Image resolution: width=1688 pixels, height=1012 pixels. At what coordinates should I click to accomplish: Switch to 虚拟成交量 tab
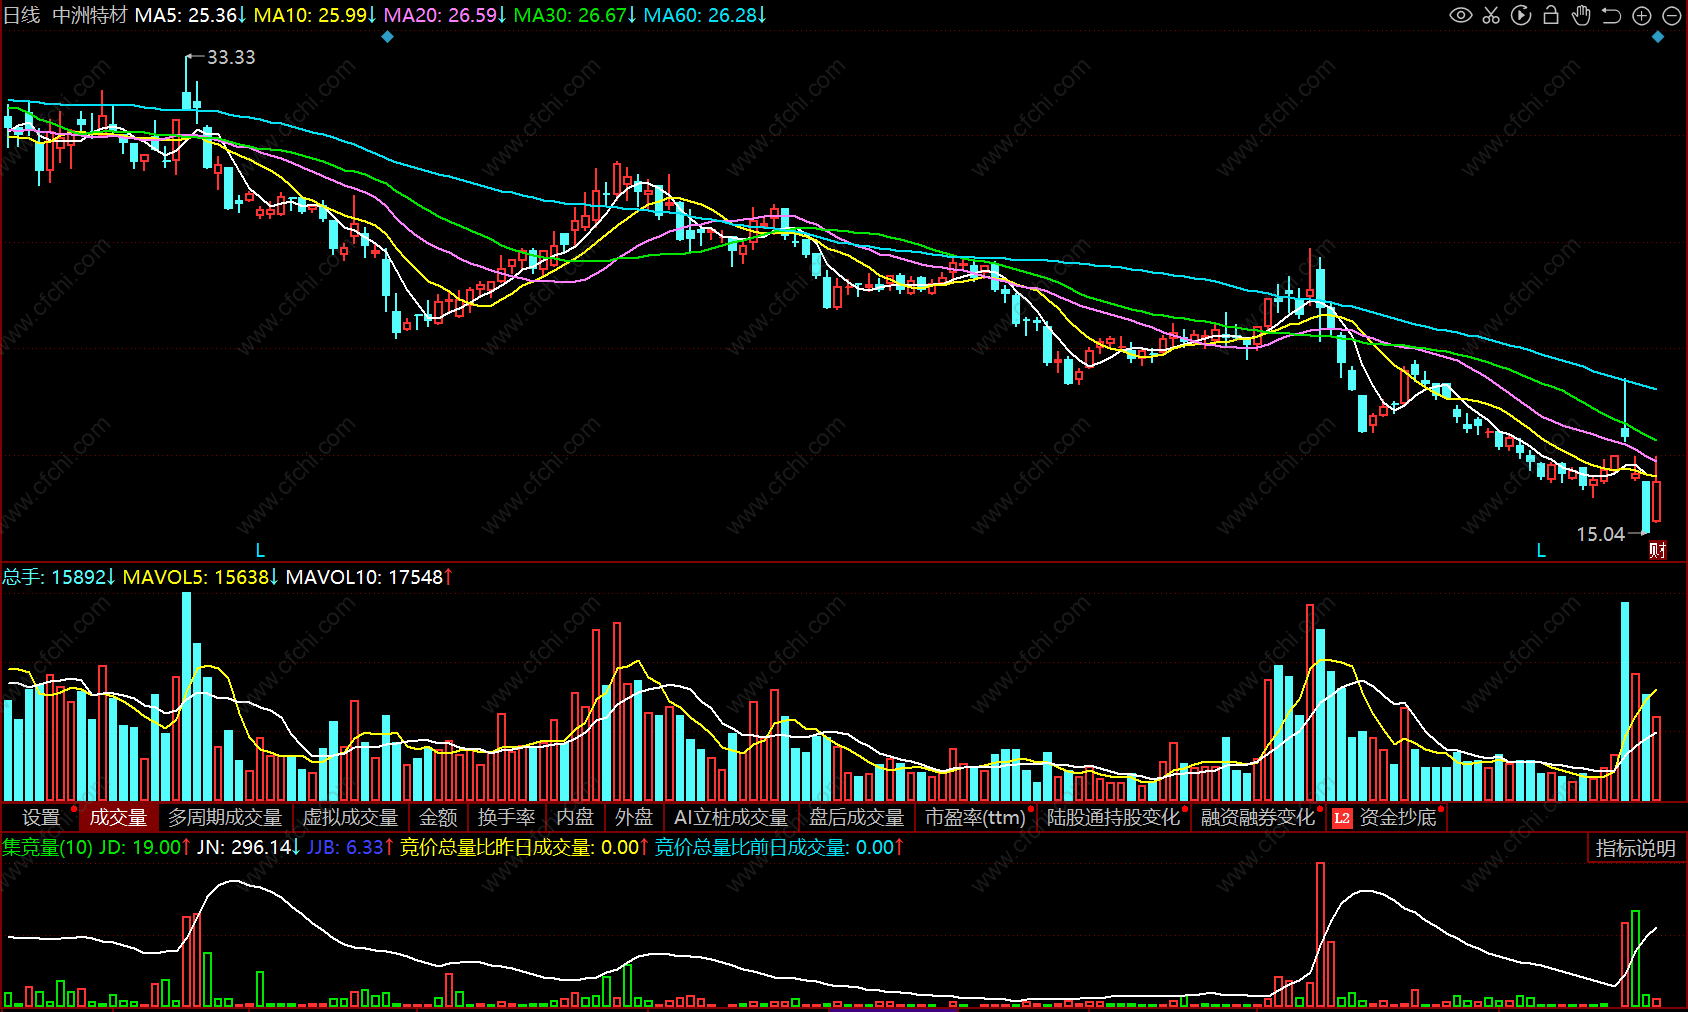coord(350,818)
